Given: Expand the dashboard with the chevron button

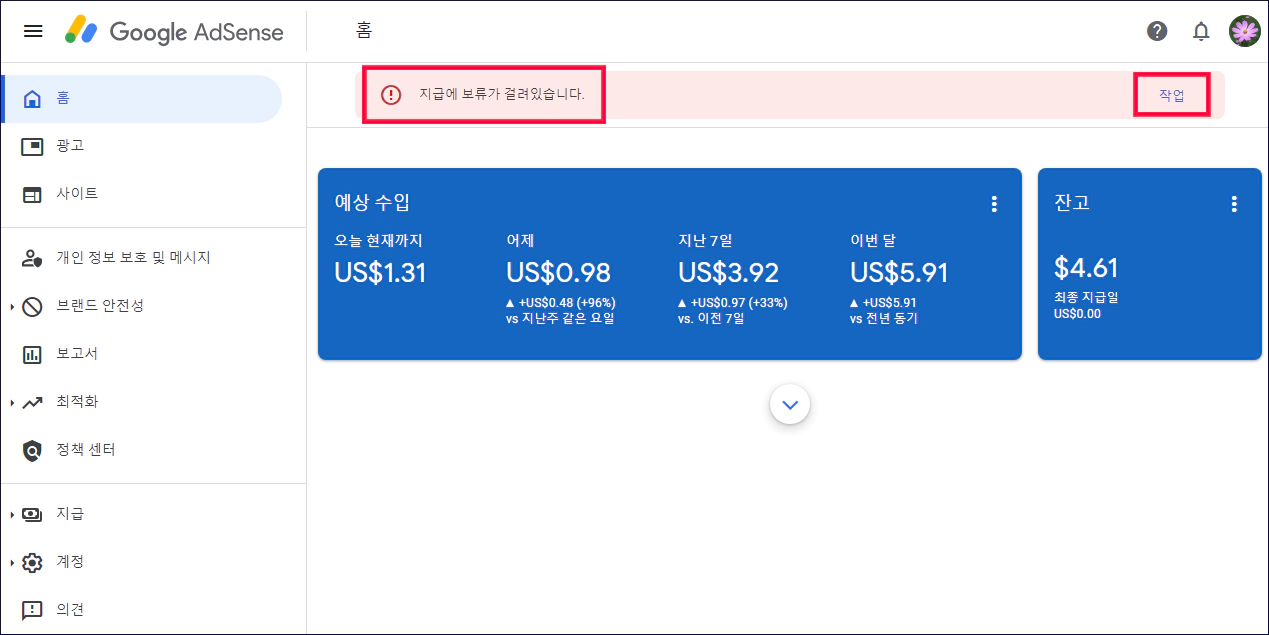Looking at the screenshot, I should (x=789, y=404).
